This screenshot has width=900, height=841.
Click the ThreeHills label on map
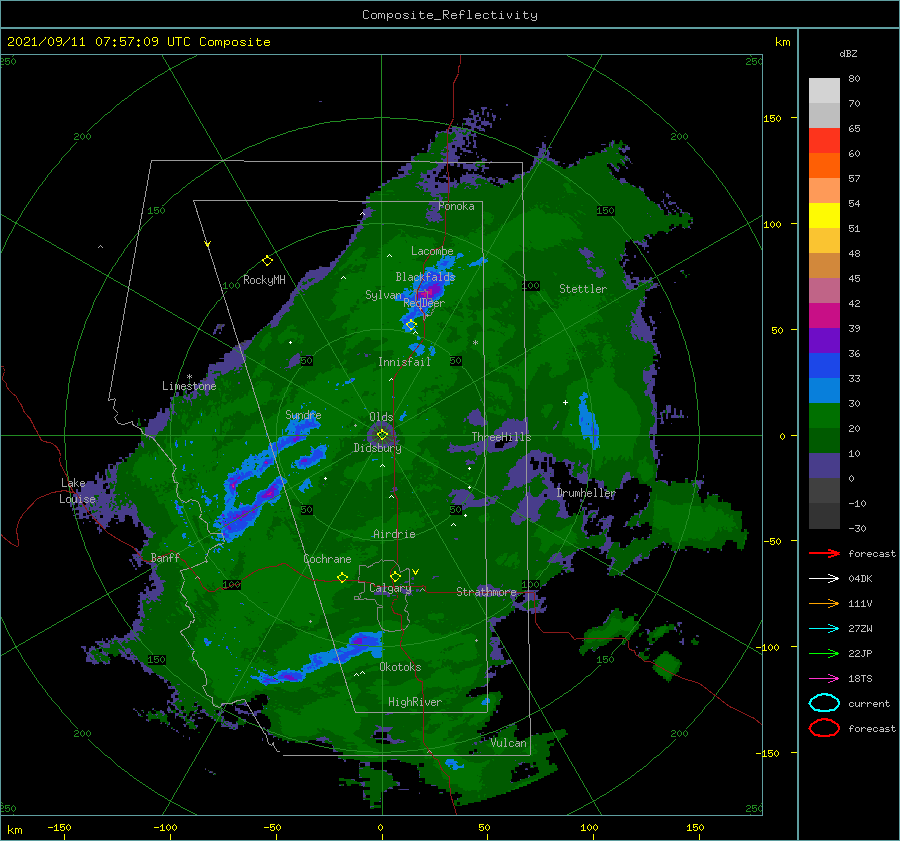tap(502, 437)
